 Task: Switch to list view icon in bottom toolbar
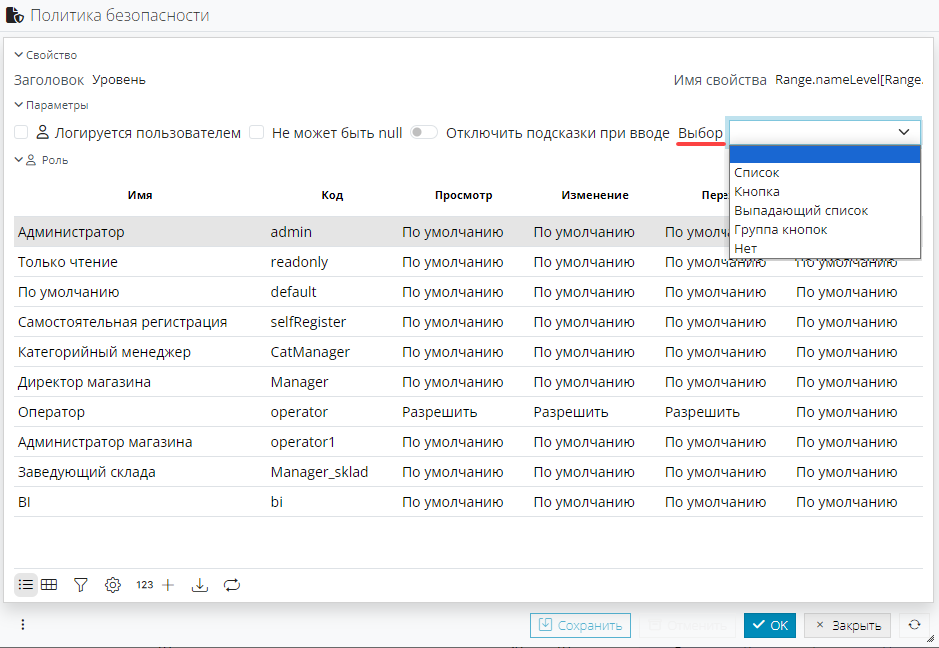(26, 584)
